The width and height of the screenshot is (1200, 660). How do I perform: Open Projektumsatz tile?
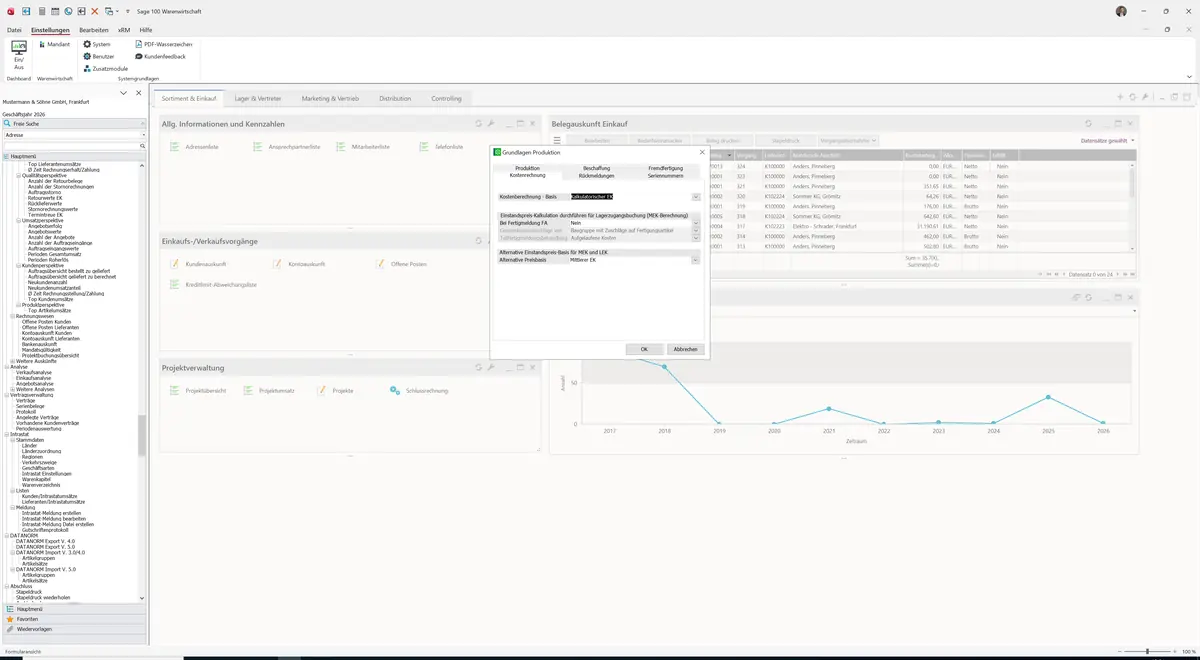[268, 390]
